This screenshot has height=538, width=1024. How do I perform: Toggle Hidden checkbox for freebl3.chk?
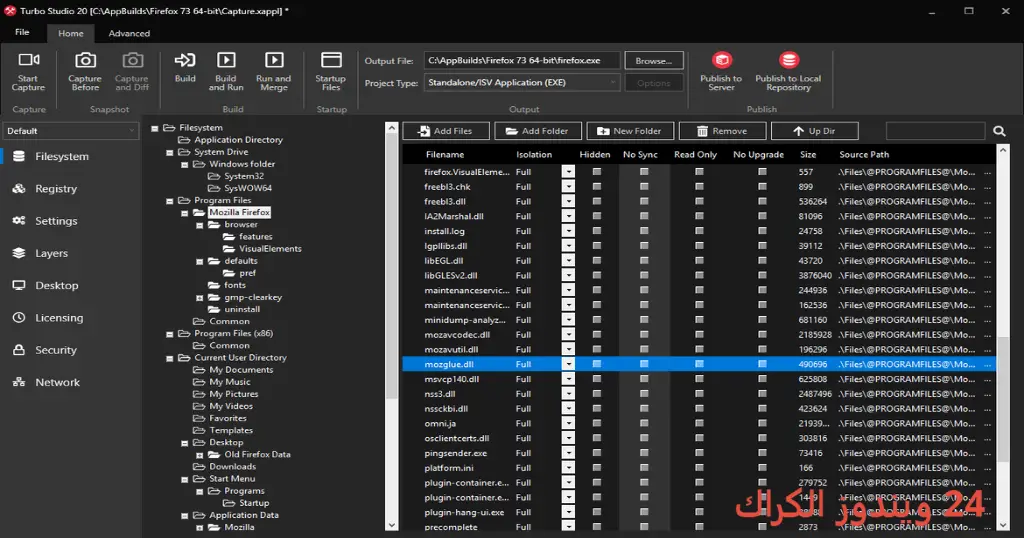tap(596, 187)
